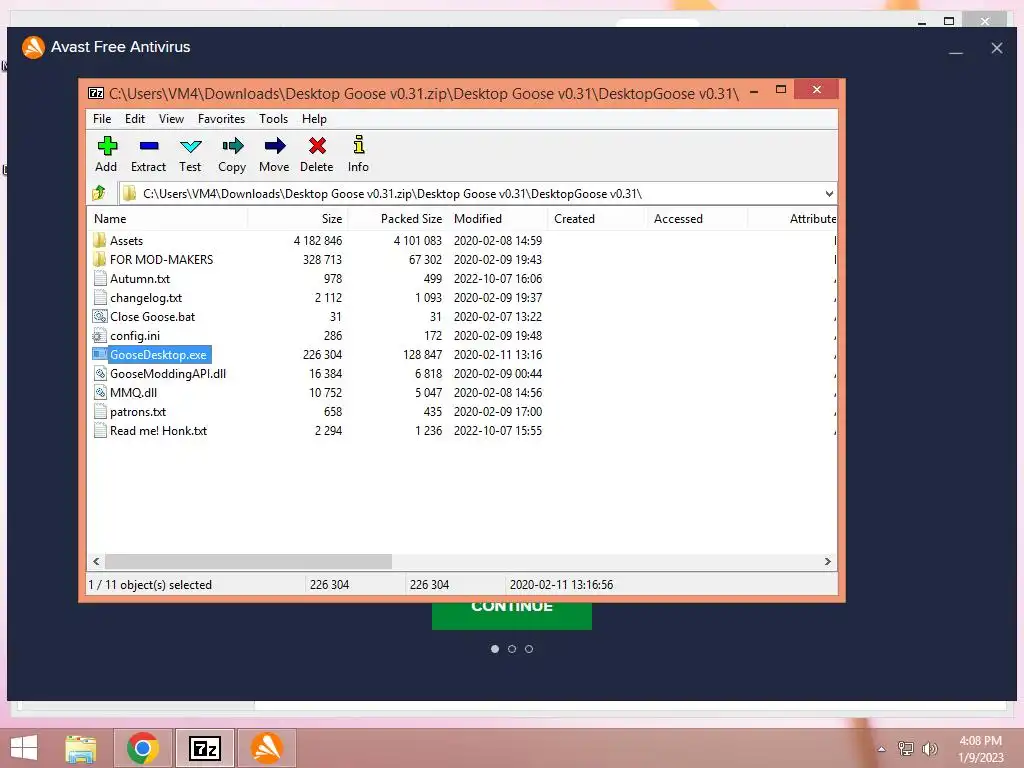Show hidden system tray icons
1024x768 pixels.
(882, 749)
